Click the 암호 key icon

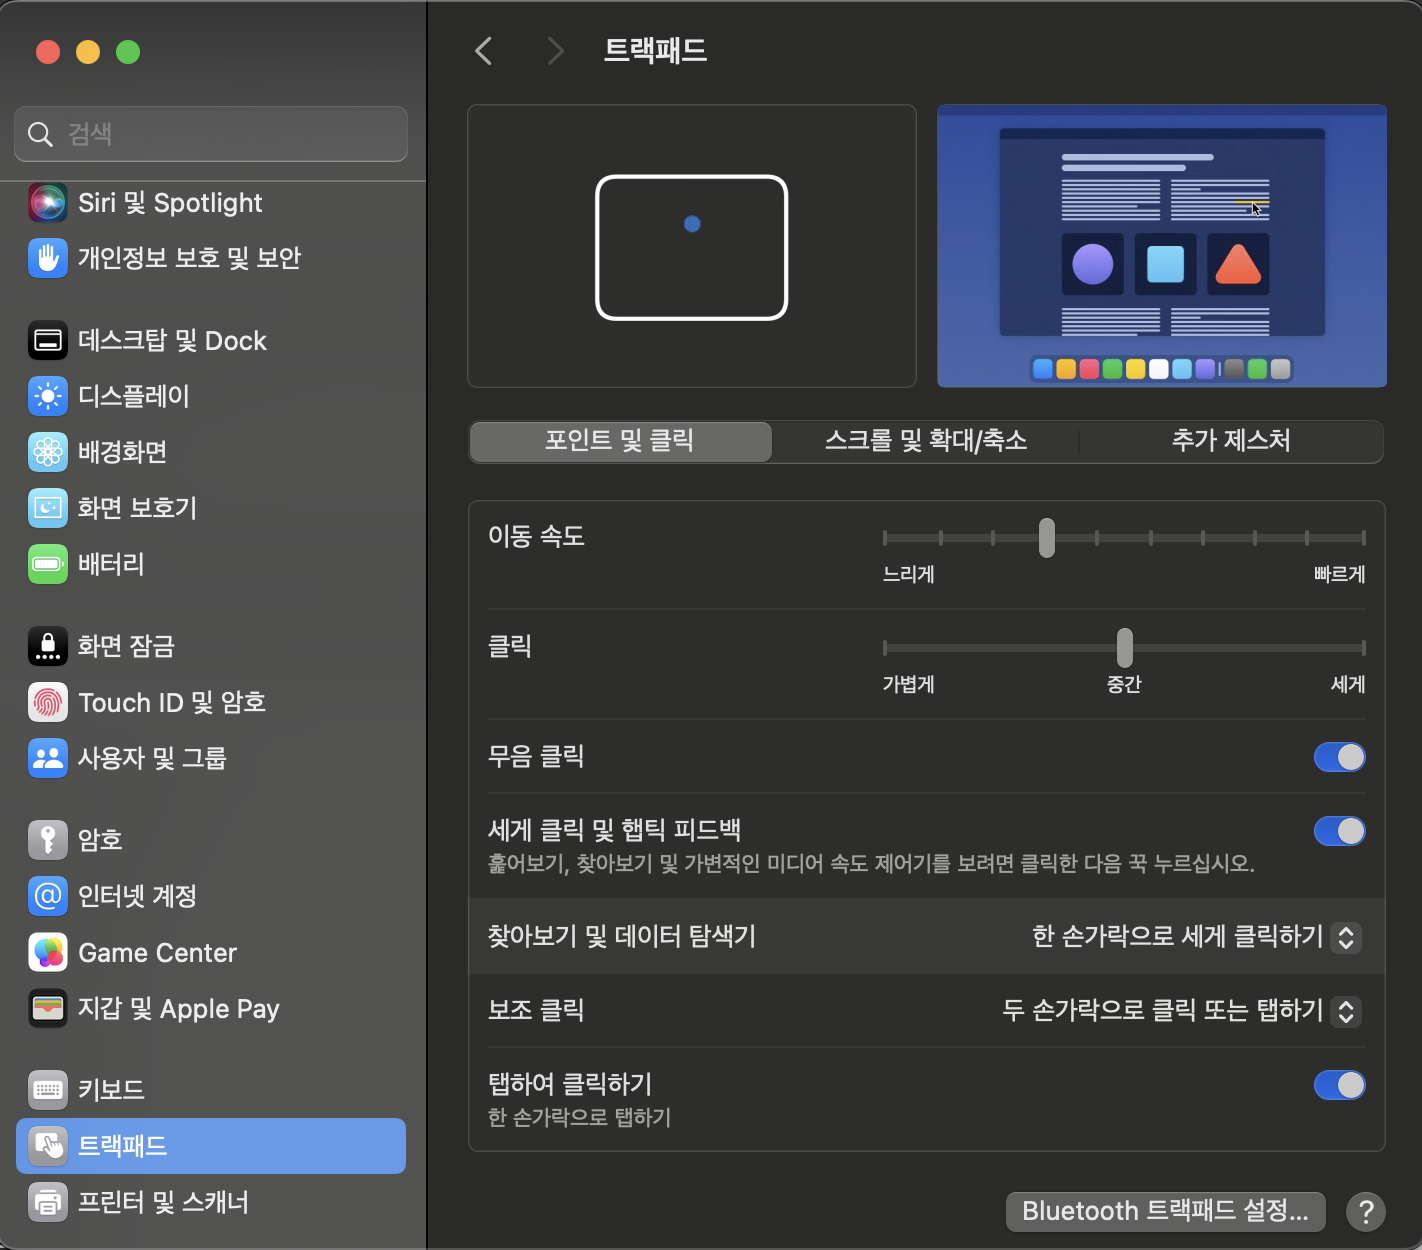click(x=48, y=840)
